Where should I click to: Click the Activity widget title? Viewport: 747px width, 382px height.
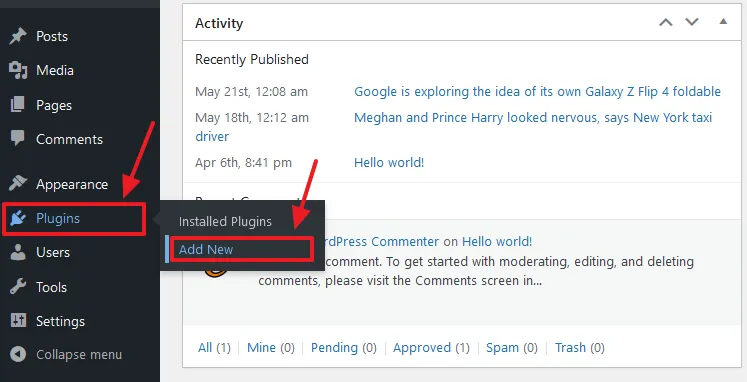coord(219,23)
